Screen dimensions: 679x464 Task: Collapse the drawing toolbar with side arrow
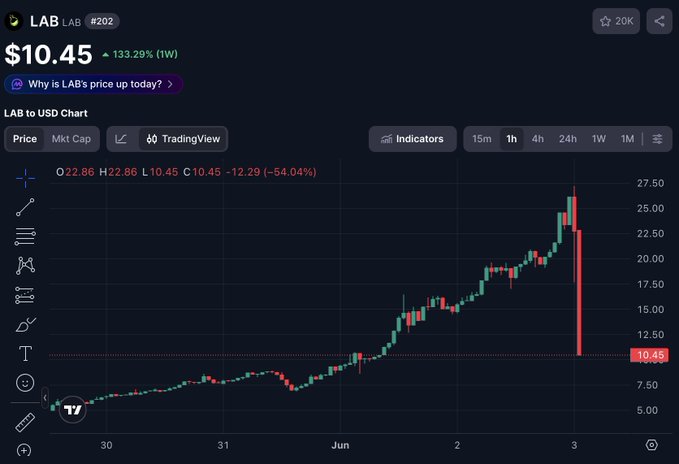coord(45,398)
